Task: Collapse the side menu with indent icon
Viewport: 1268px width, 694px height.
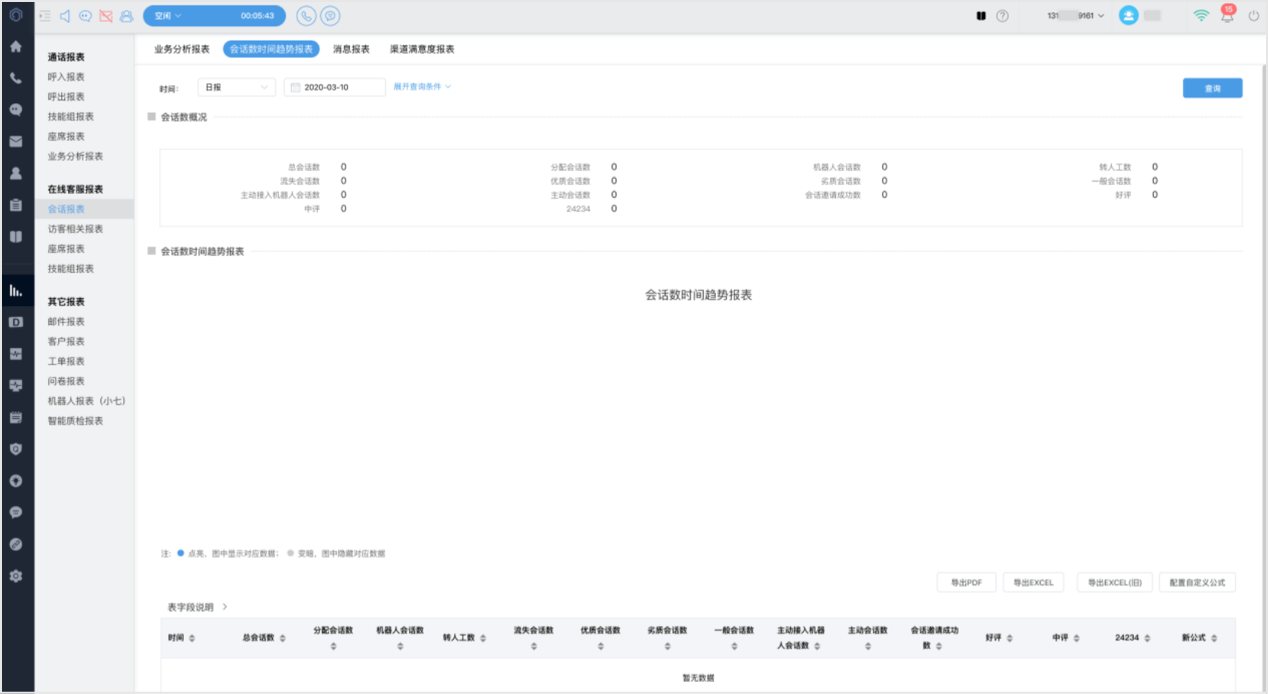Action: [x=45, y=16]
